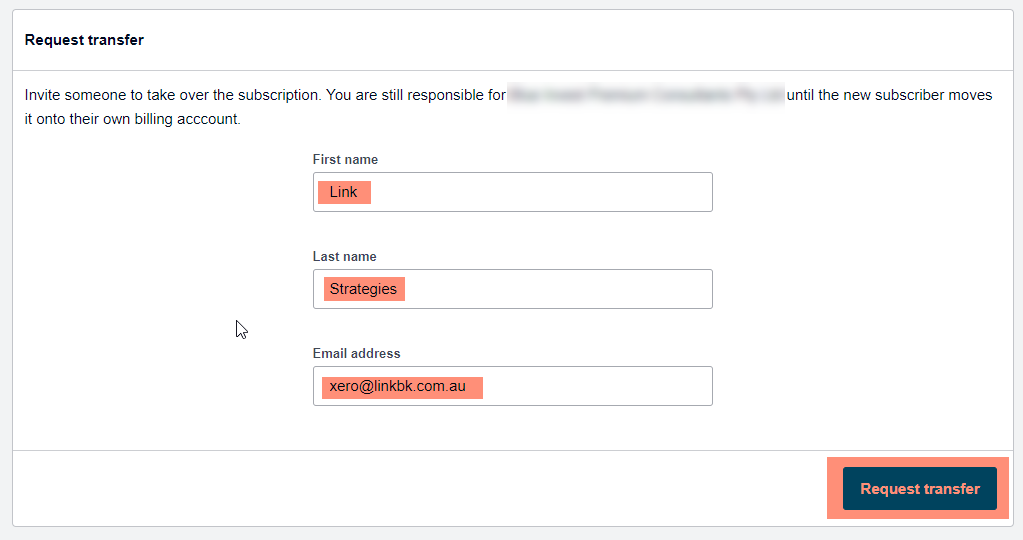Click the First name label

tap(345, 159)
